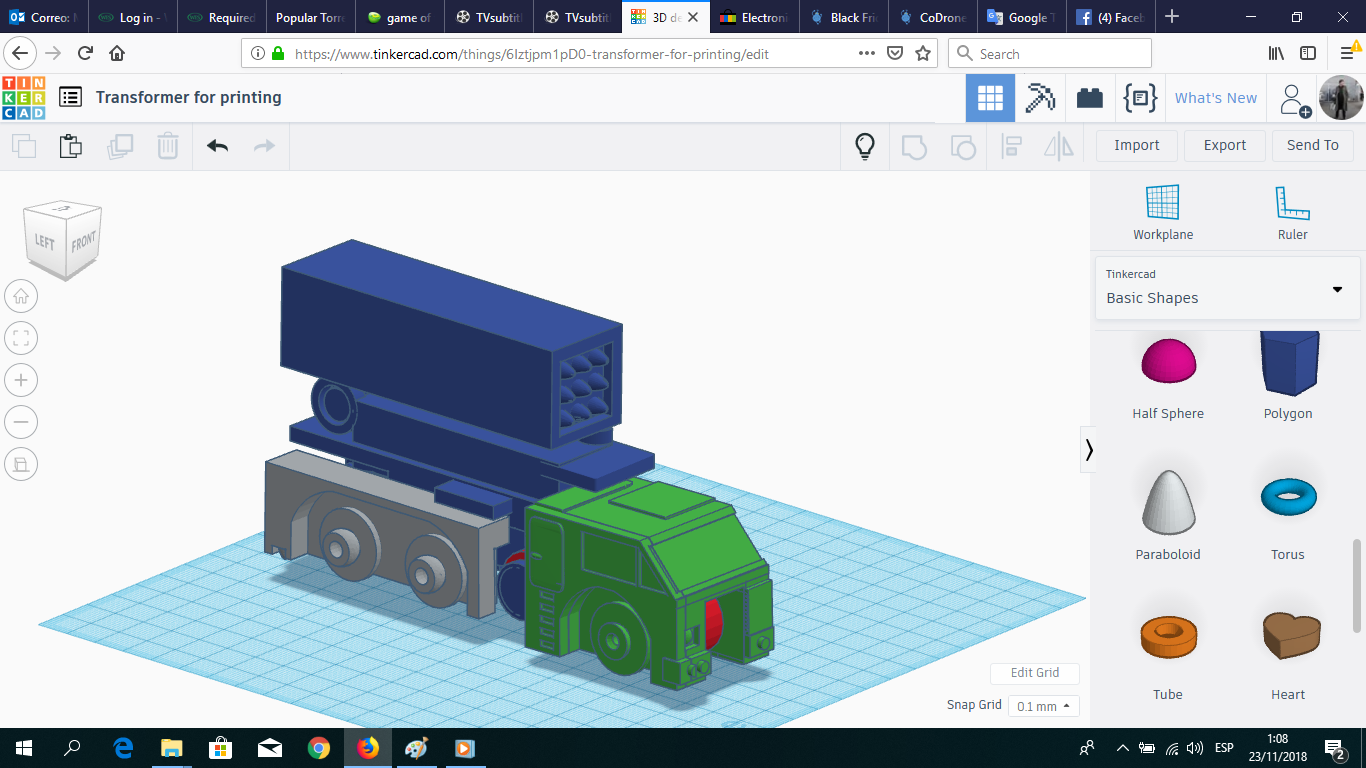Zoom out using the minus button

[x=21, y=422]
